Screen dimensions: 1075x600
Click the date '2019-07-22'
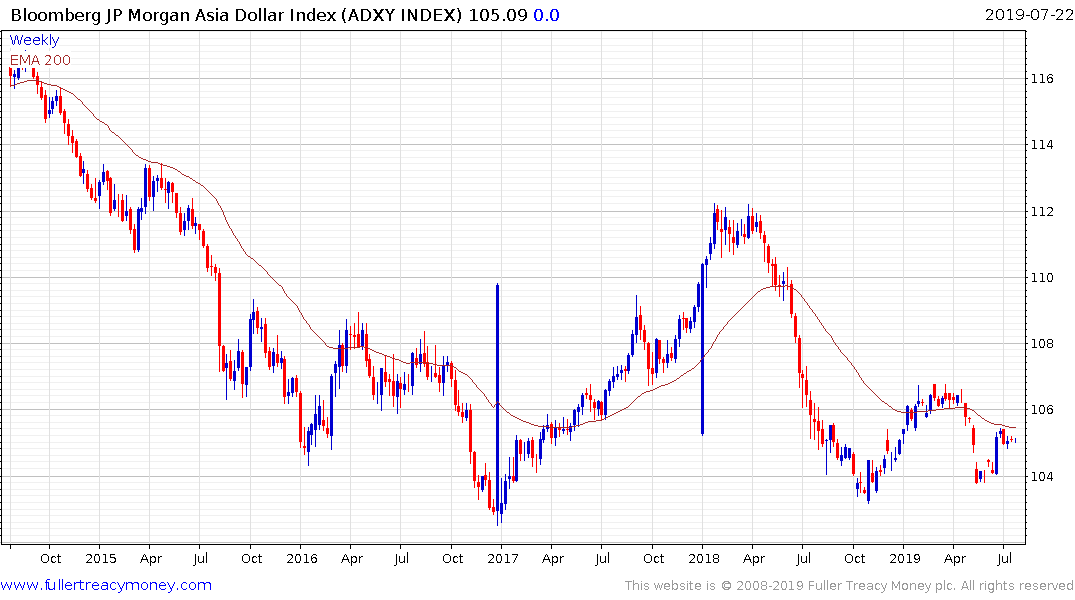[x=1028, y=14]
